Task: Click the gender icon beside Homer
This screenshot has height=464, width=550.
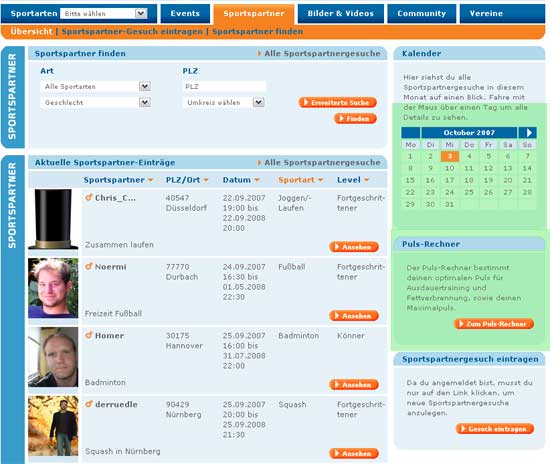Action: tap(89, 335)
